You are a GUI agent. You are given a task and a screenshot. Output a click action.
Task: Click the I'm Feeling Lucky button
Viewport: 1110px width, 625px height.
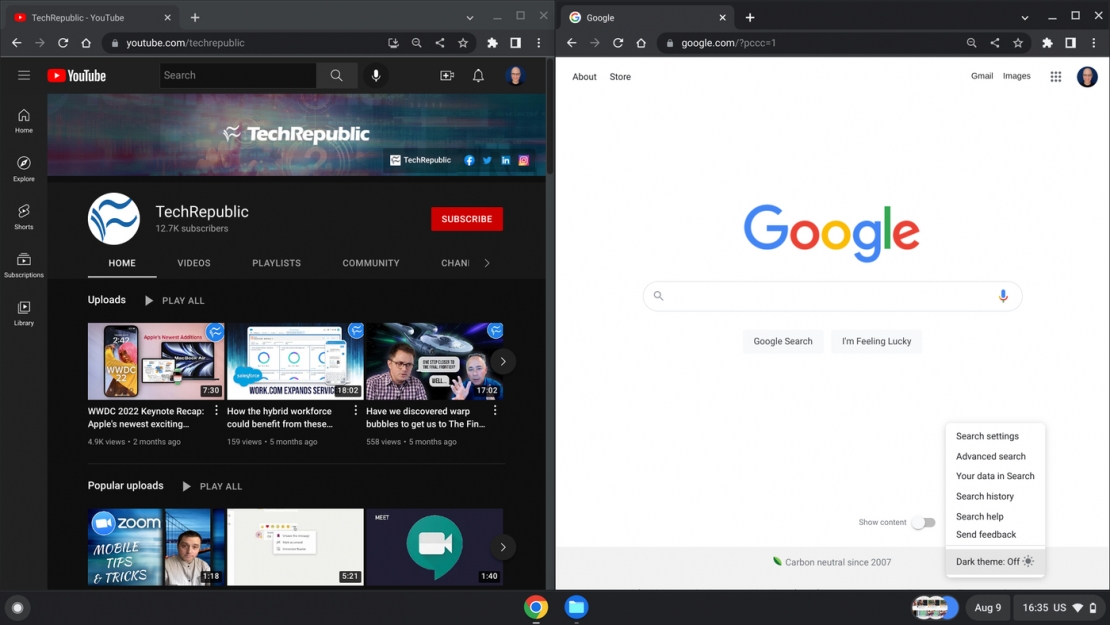tap(876, 341)
